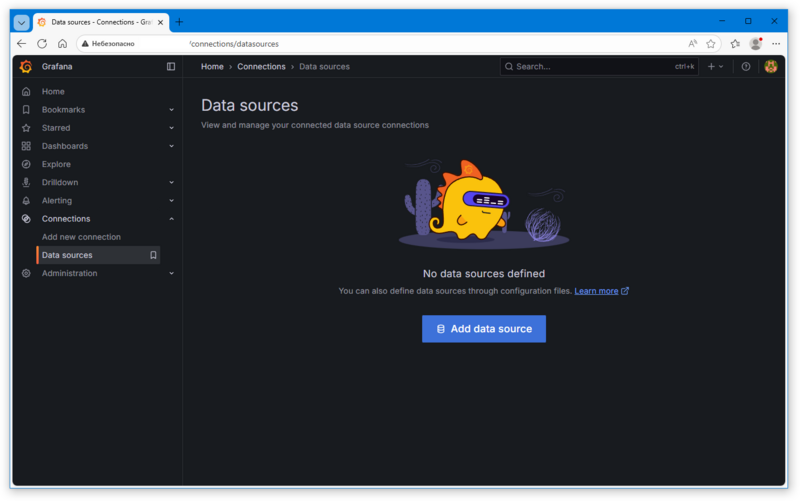Click the browser home icon

click(62, 43)
